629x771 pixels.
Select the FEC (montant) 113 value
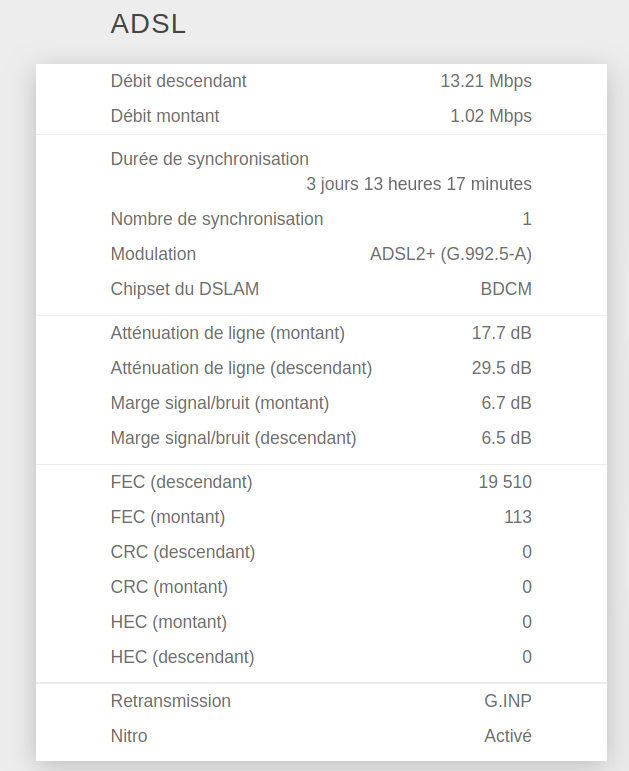point(518,517)
